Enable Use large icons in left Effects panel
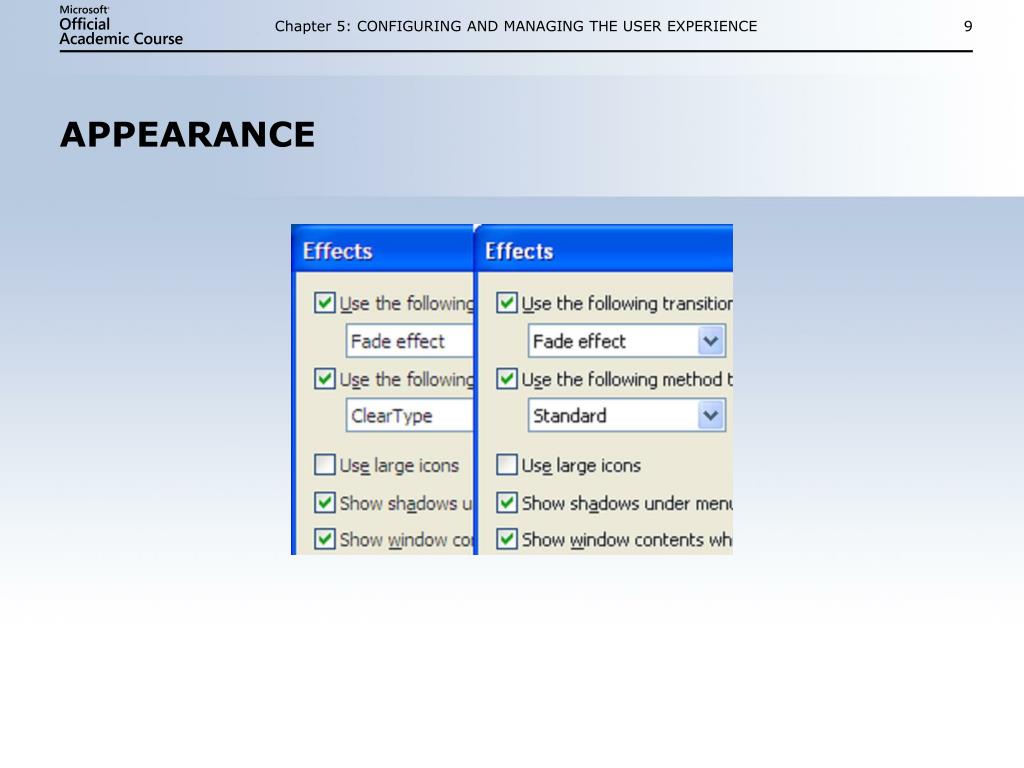 pos(325,465)
